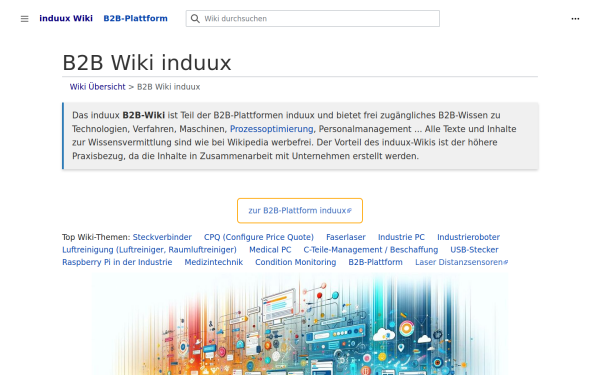Open CPQ (Configure Price Quote) topic
600x375 pixels.
point(259,237)
